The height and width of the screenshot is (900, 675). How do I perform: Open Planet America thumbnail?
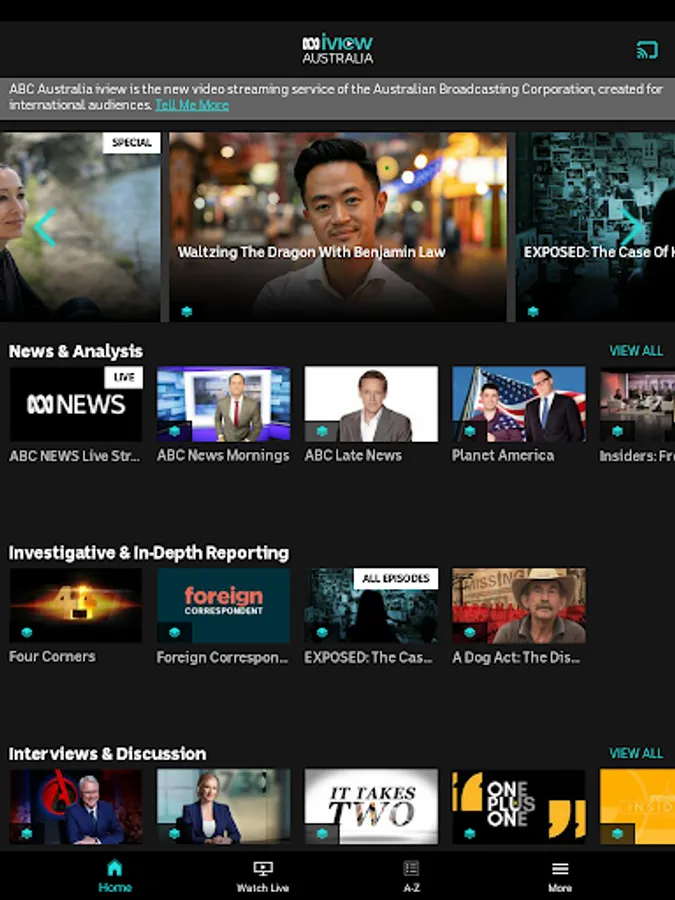519,404
